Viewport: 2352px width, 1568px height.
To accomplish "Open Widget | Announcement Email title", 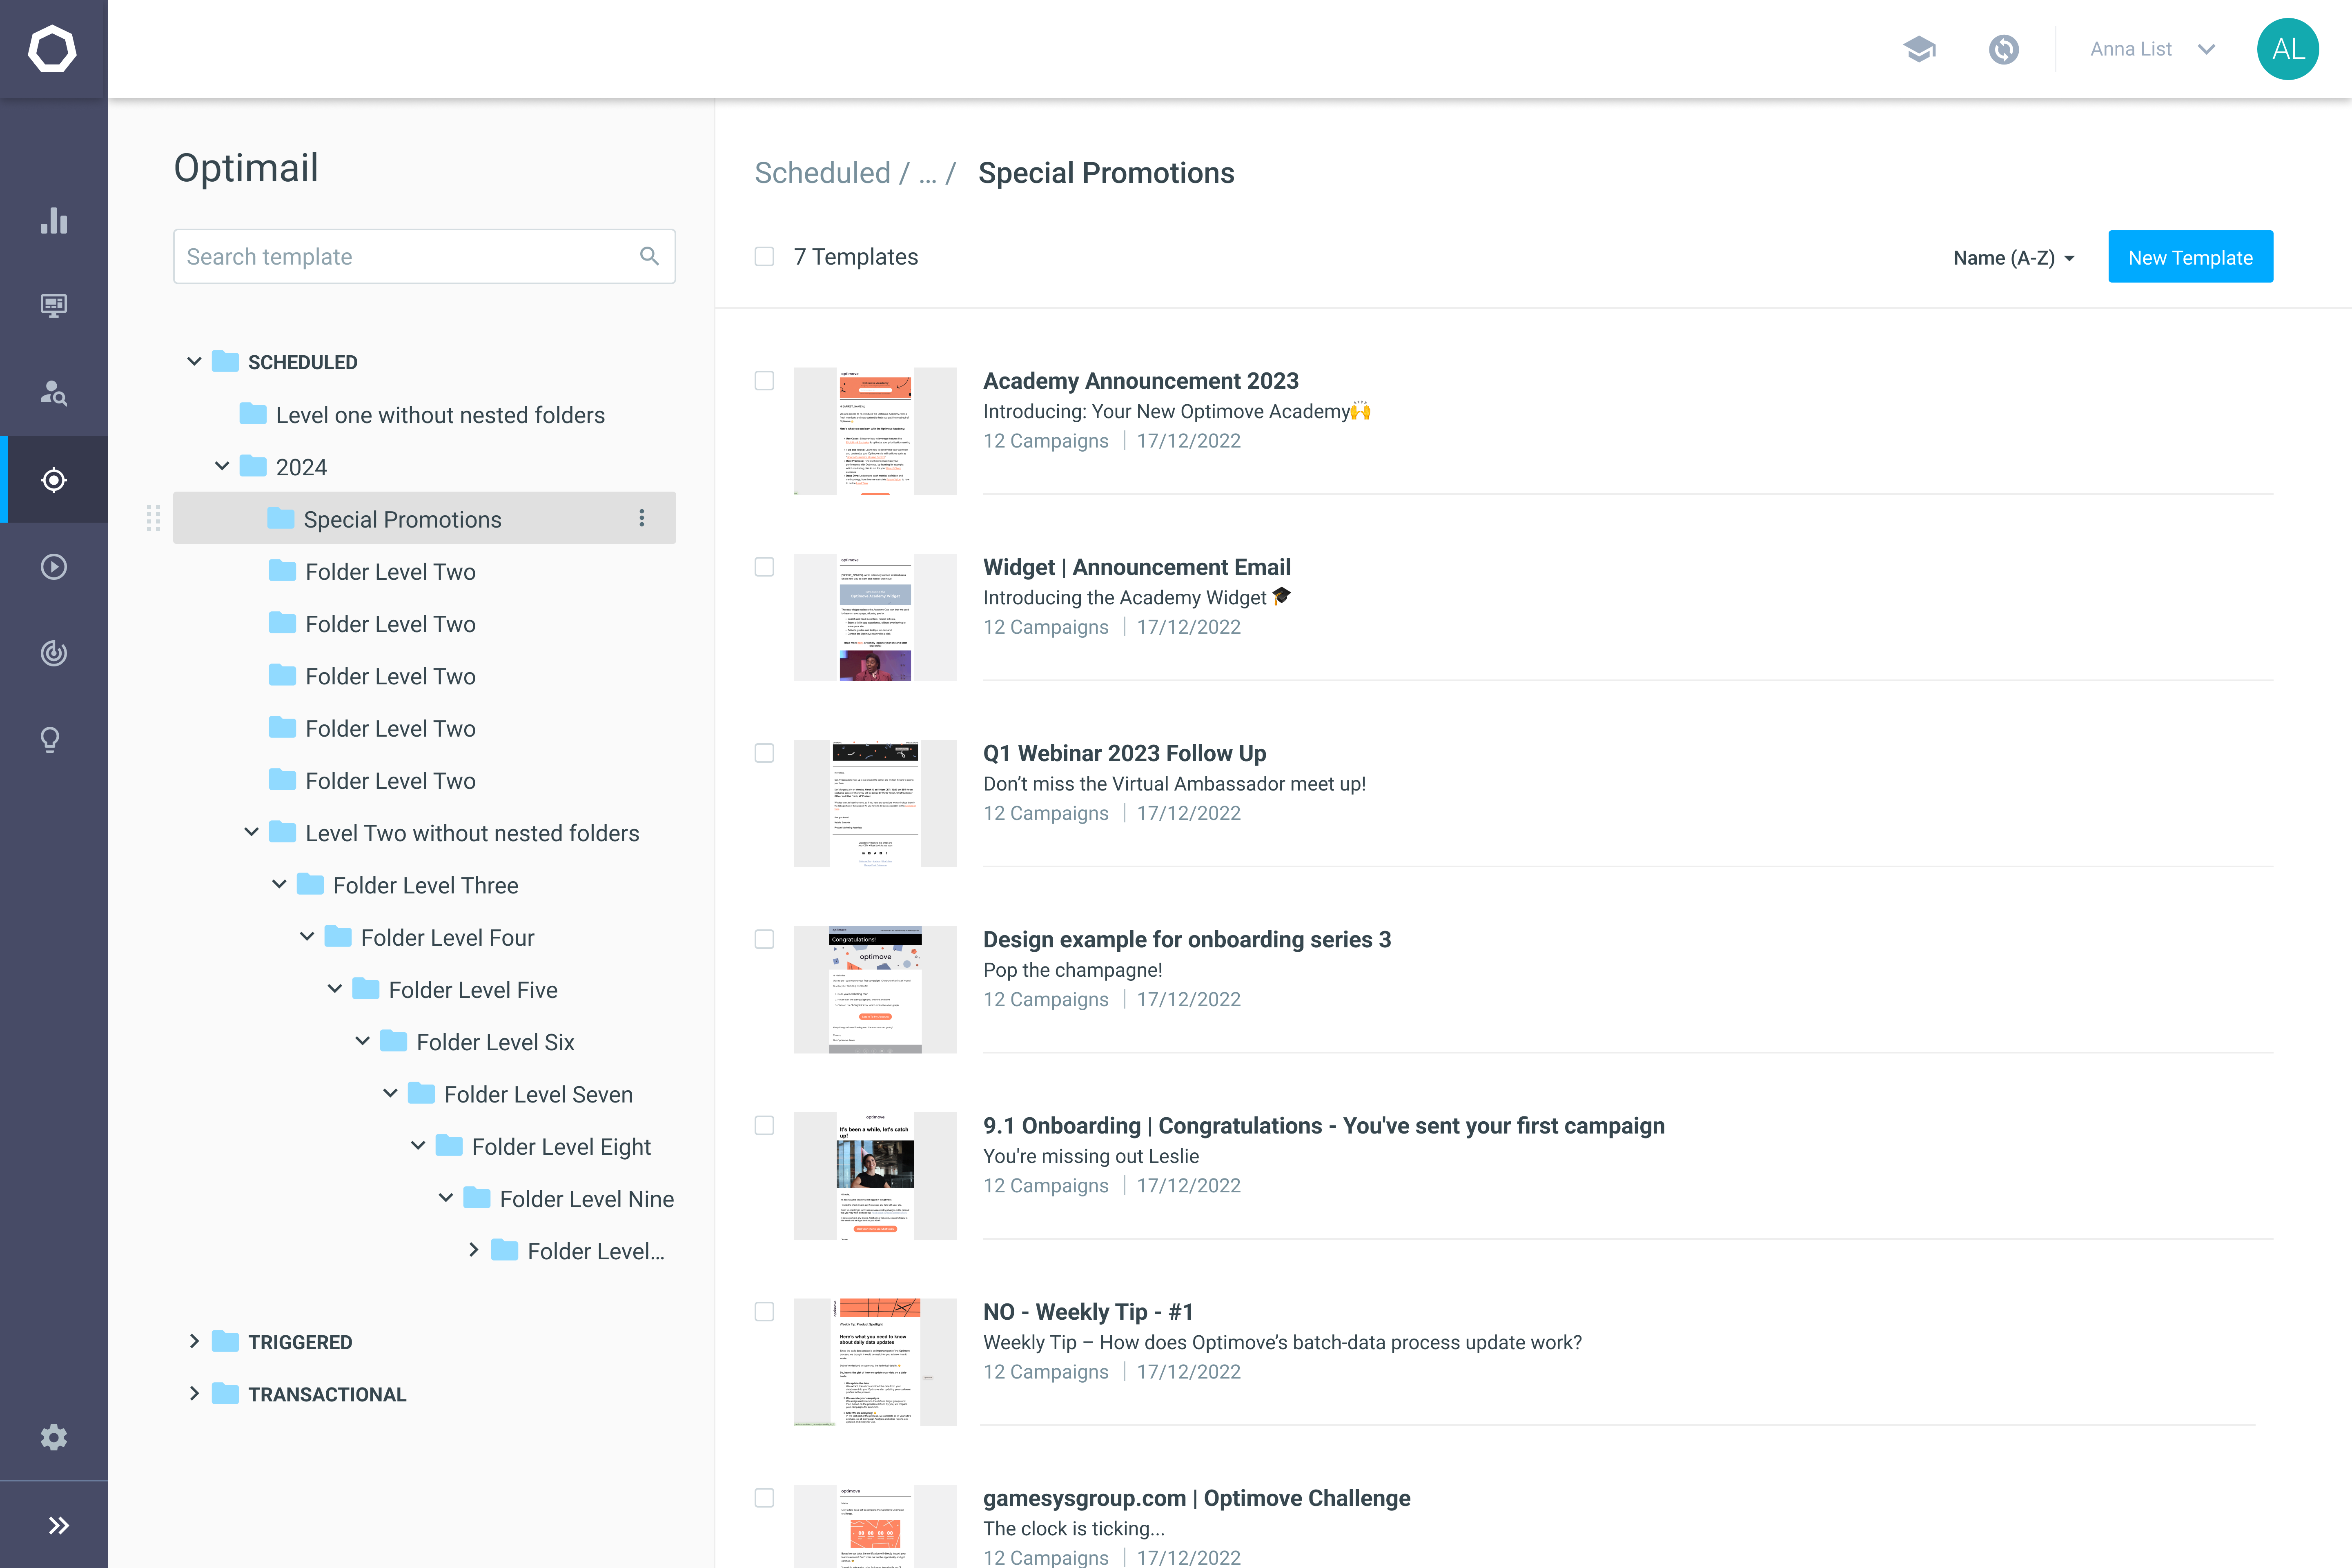I will tap(1136, 567).
